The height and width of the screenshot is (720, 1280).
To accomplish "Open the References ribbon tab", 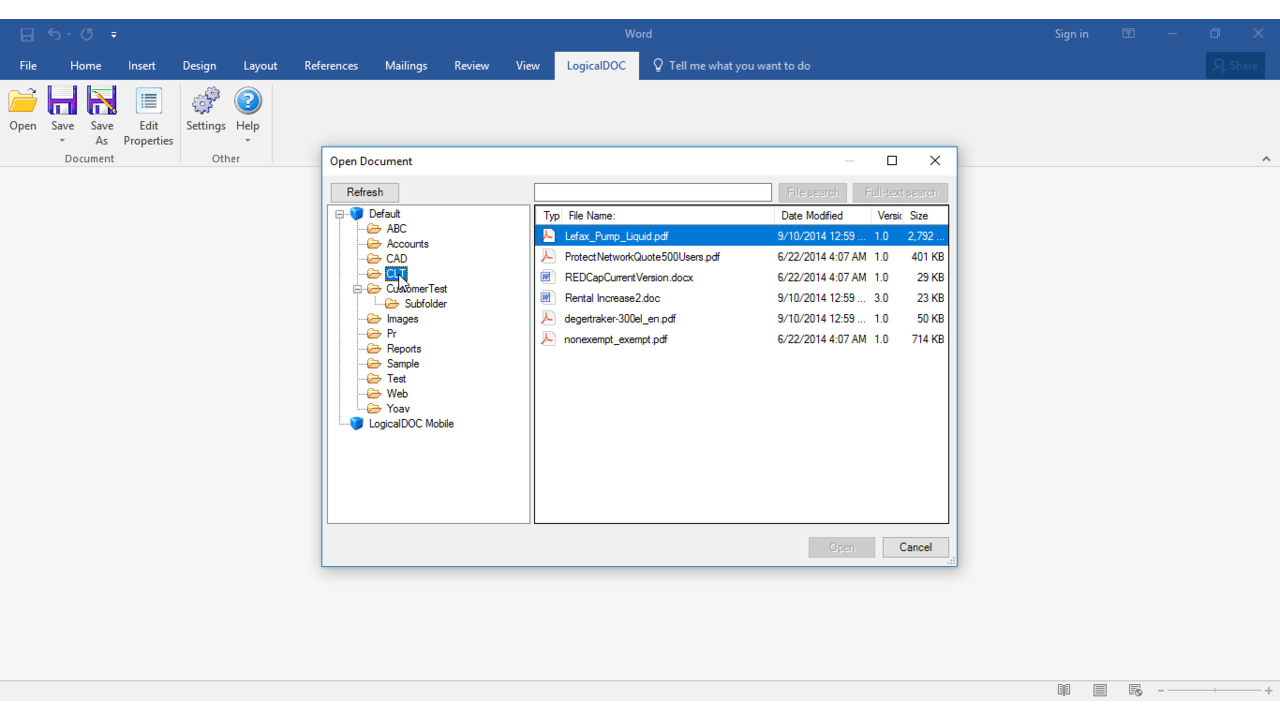I will 331,66.
